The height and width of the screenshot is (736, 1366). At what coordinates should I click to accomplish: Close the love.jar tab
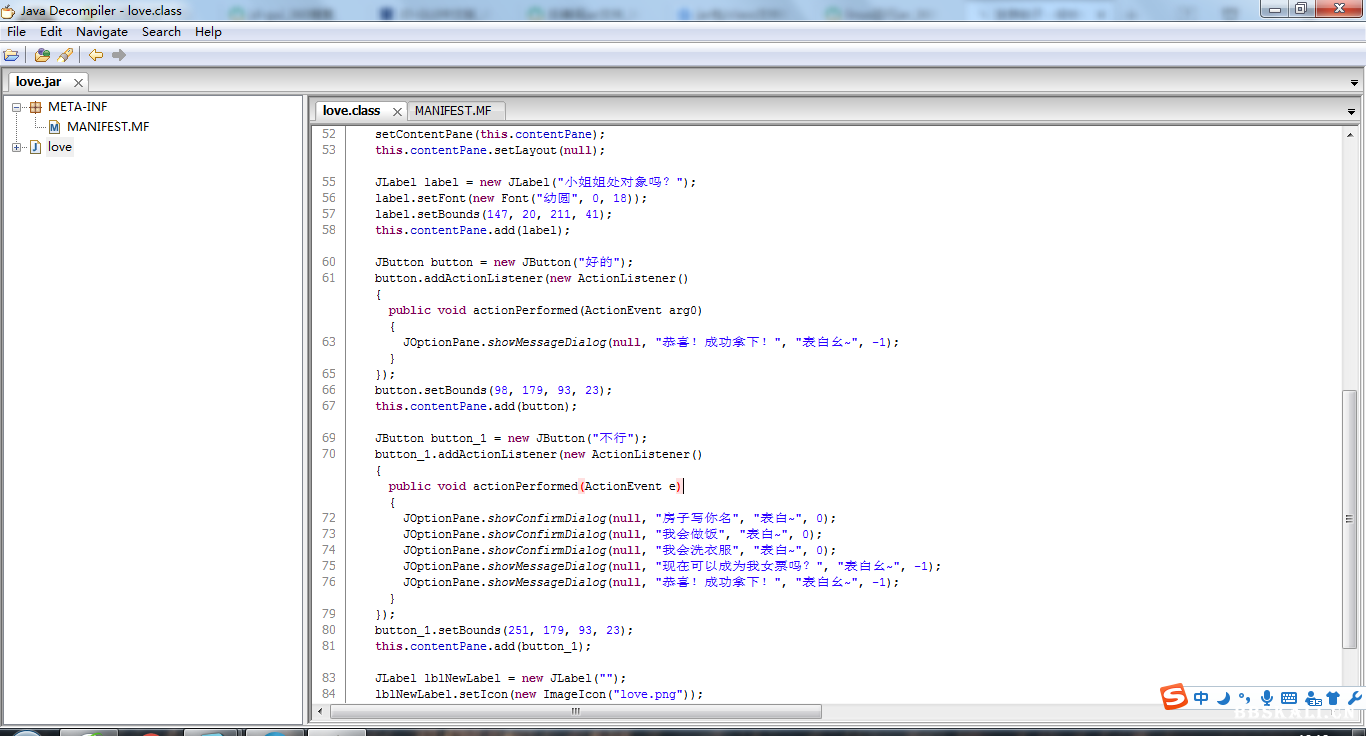pyautogui.click(x=78, y=82)
